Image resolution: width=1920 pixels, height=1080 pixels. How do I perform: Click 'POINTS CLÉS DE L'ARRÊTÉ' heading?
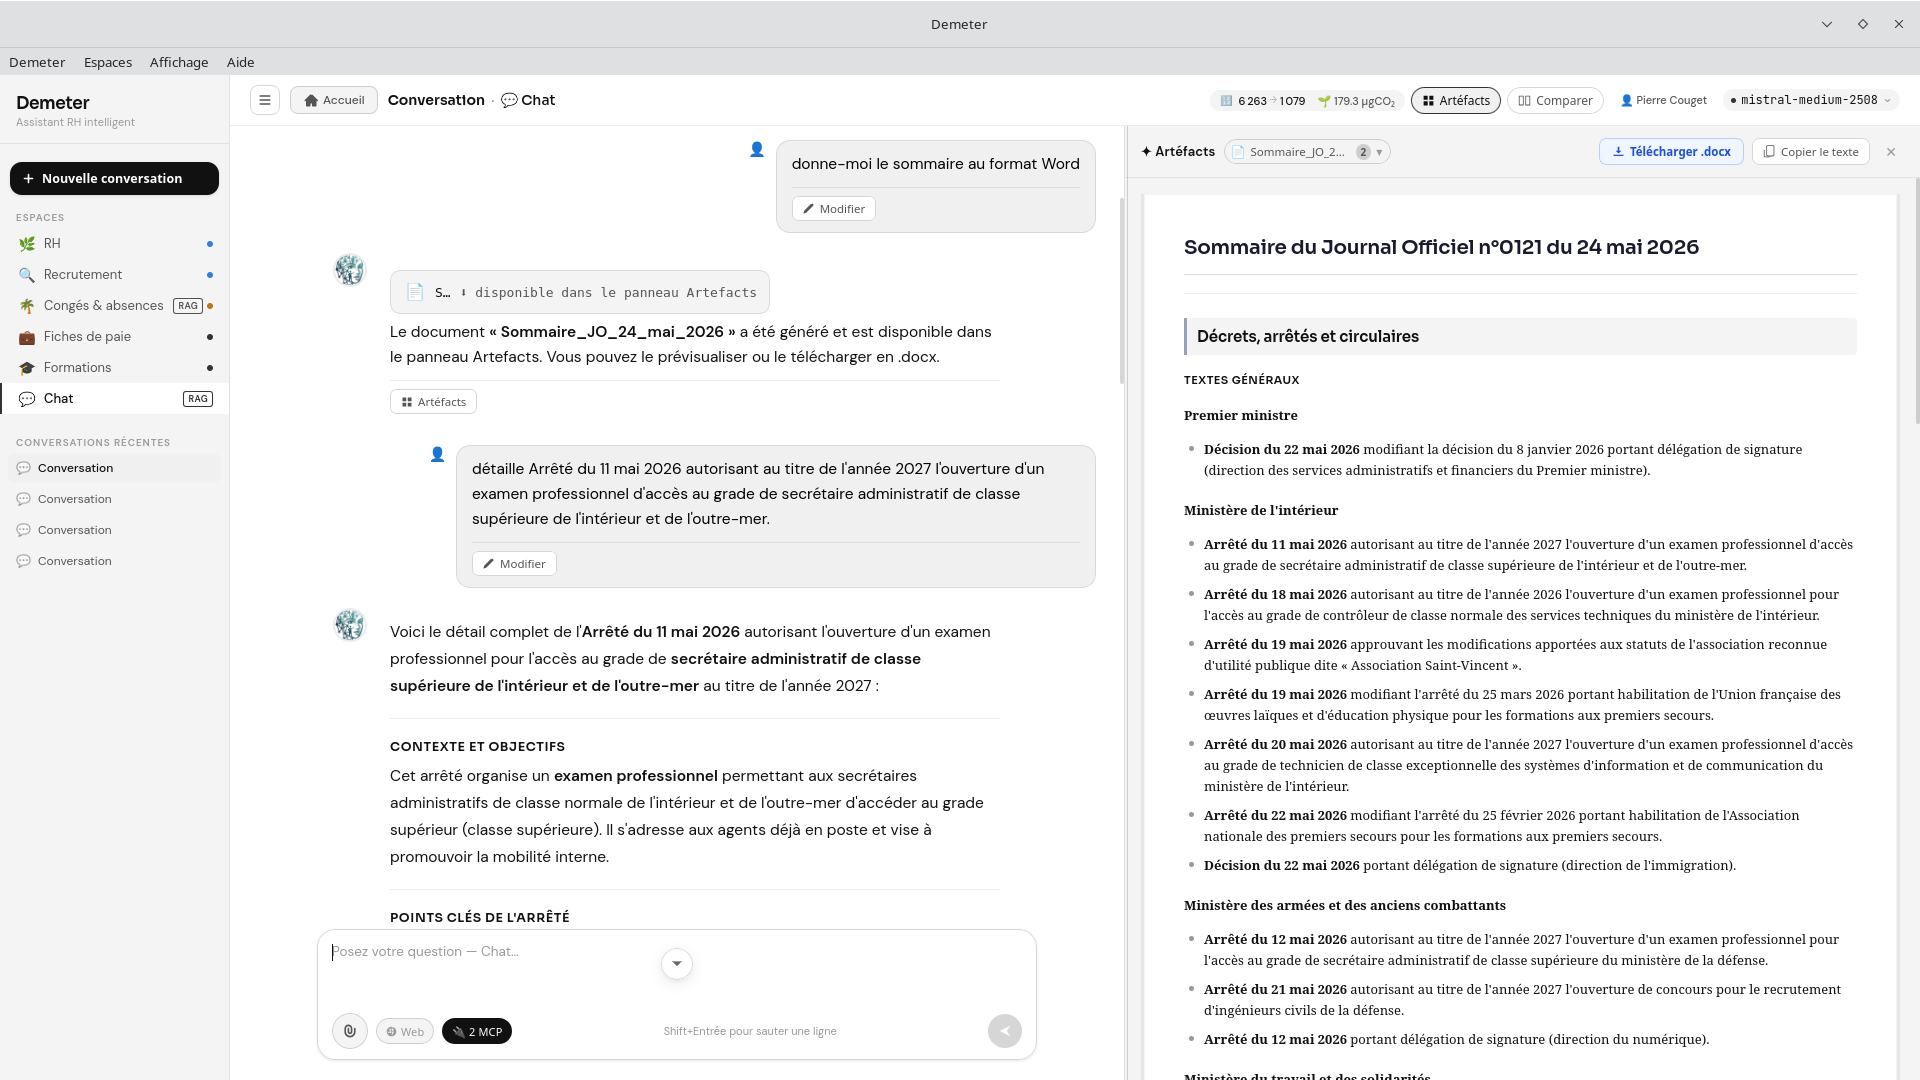coord(479,918)
